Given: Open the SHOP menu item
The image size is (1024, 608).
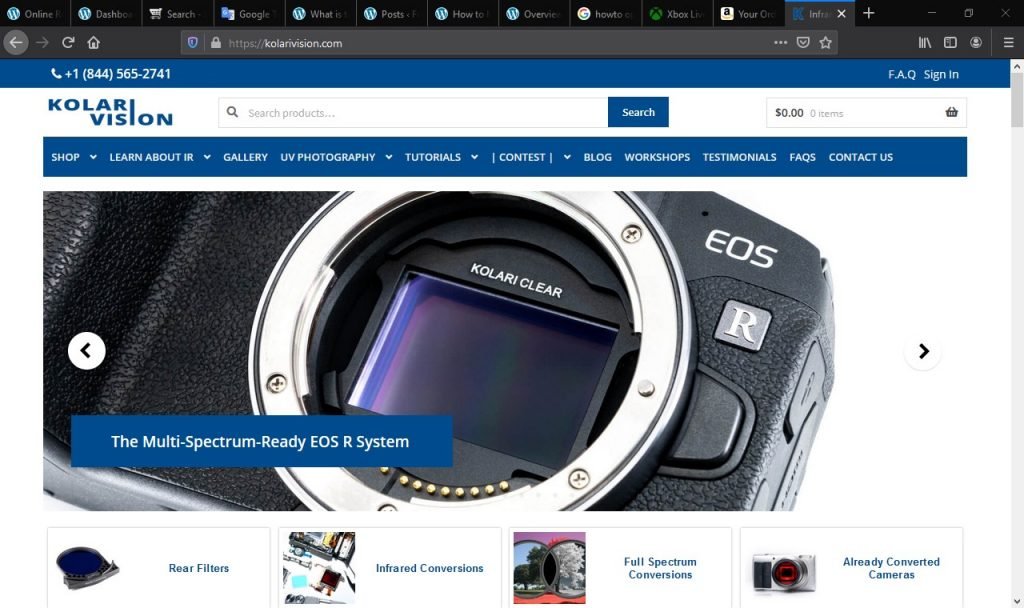Looking at the screenshot, I should (x=65, y=157).
